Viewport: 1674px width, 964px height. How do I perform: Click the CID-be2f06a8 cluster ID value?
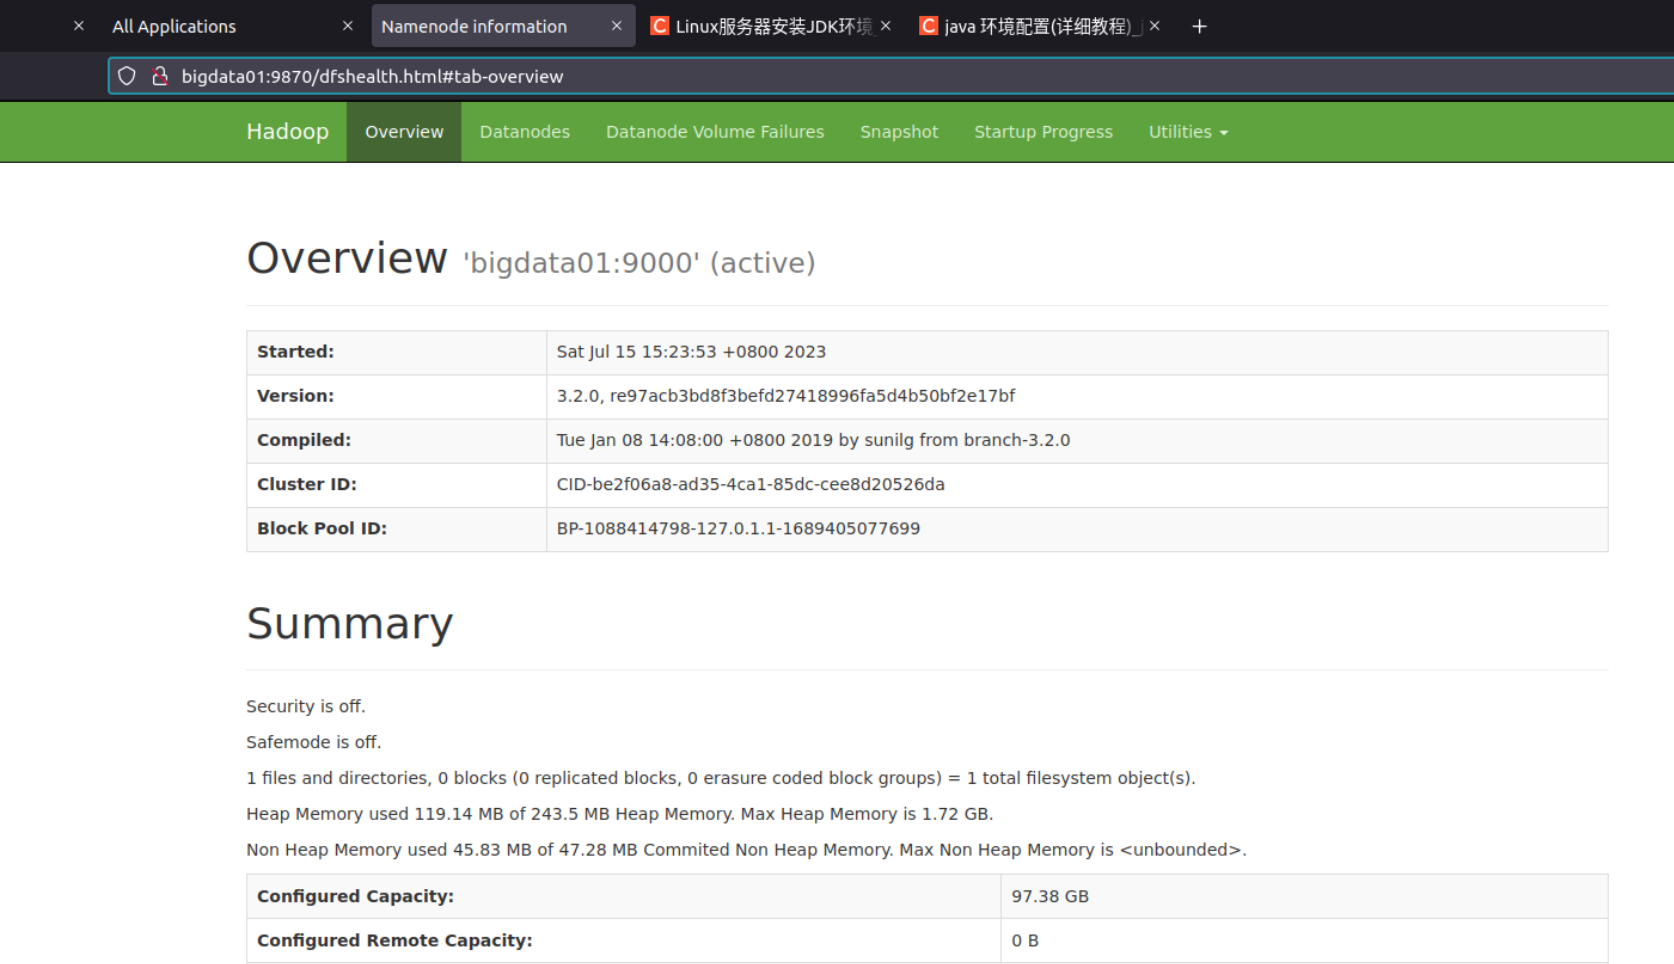(x=750, y=484)
